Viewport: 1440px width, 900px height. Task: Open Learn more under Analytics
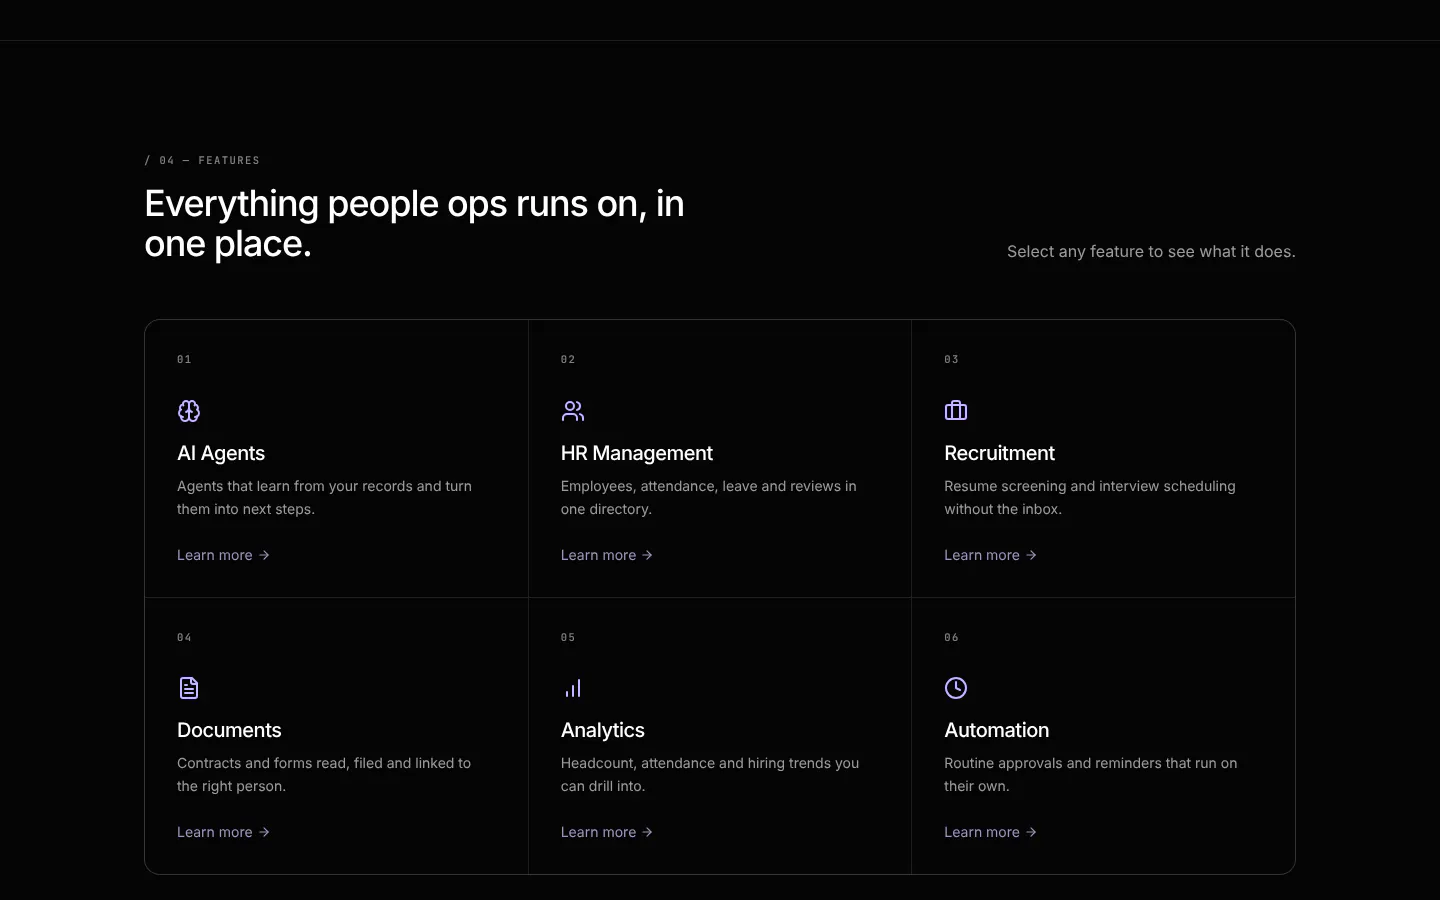[607, 832]
